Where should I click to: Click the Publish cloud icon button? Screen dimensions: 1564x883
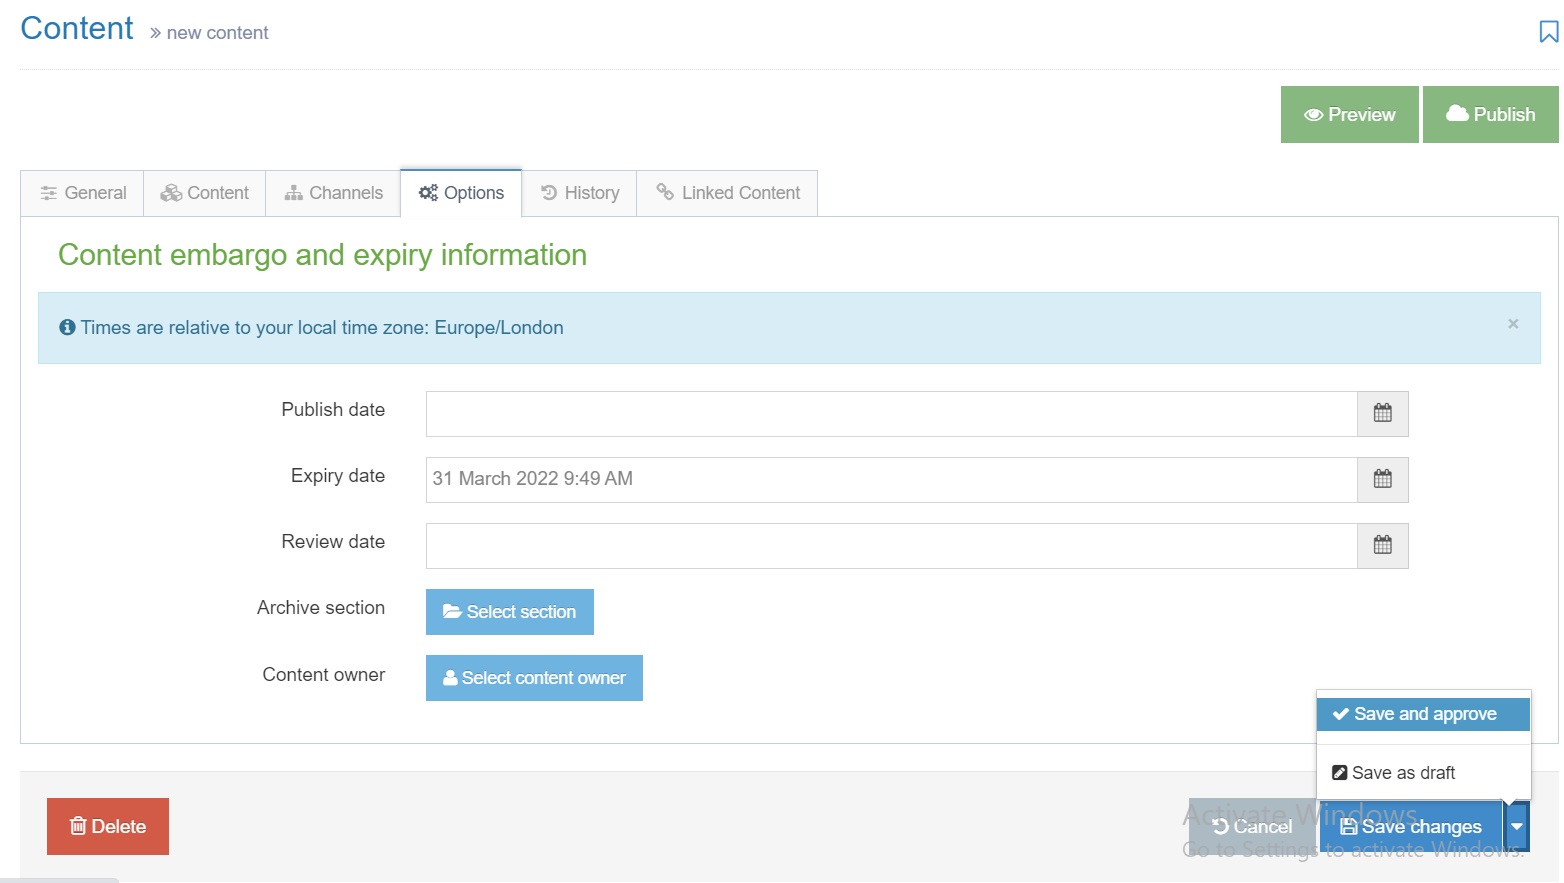tap(1458, 114)
